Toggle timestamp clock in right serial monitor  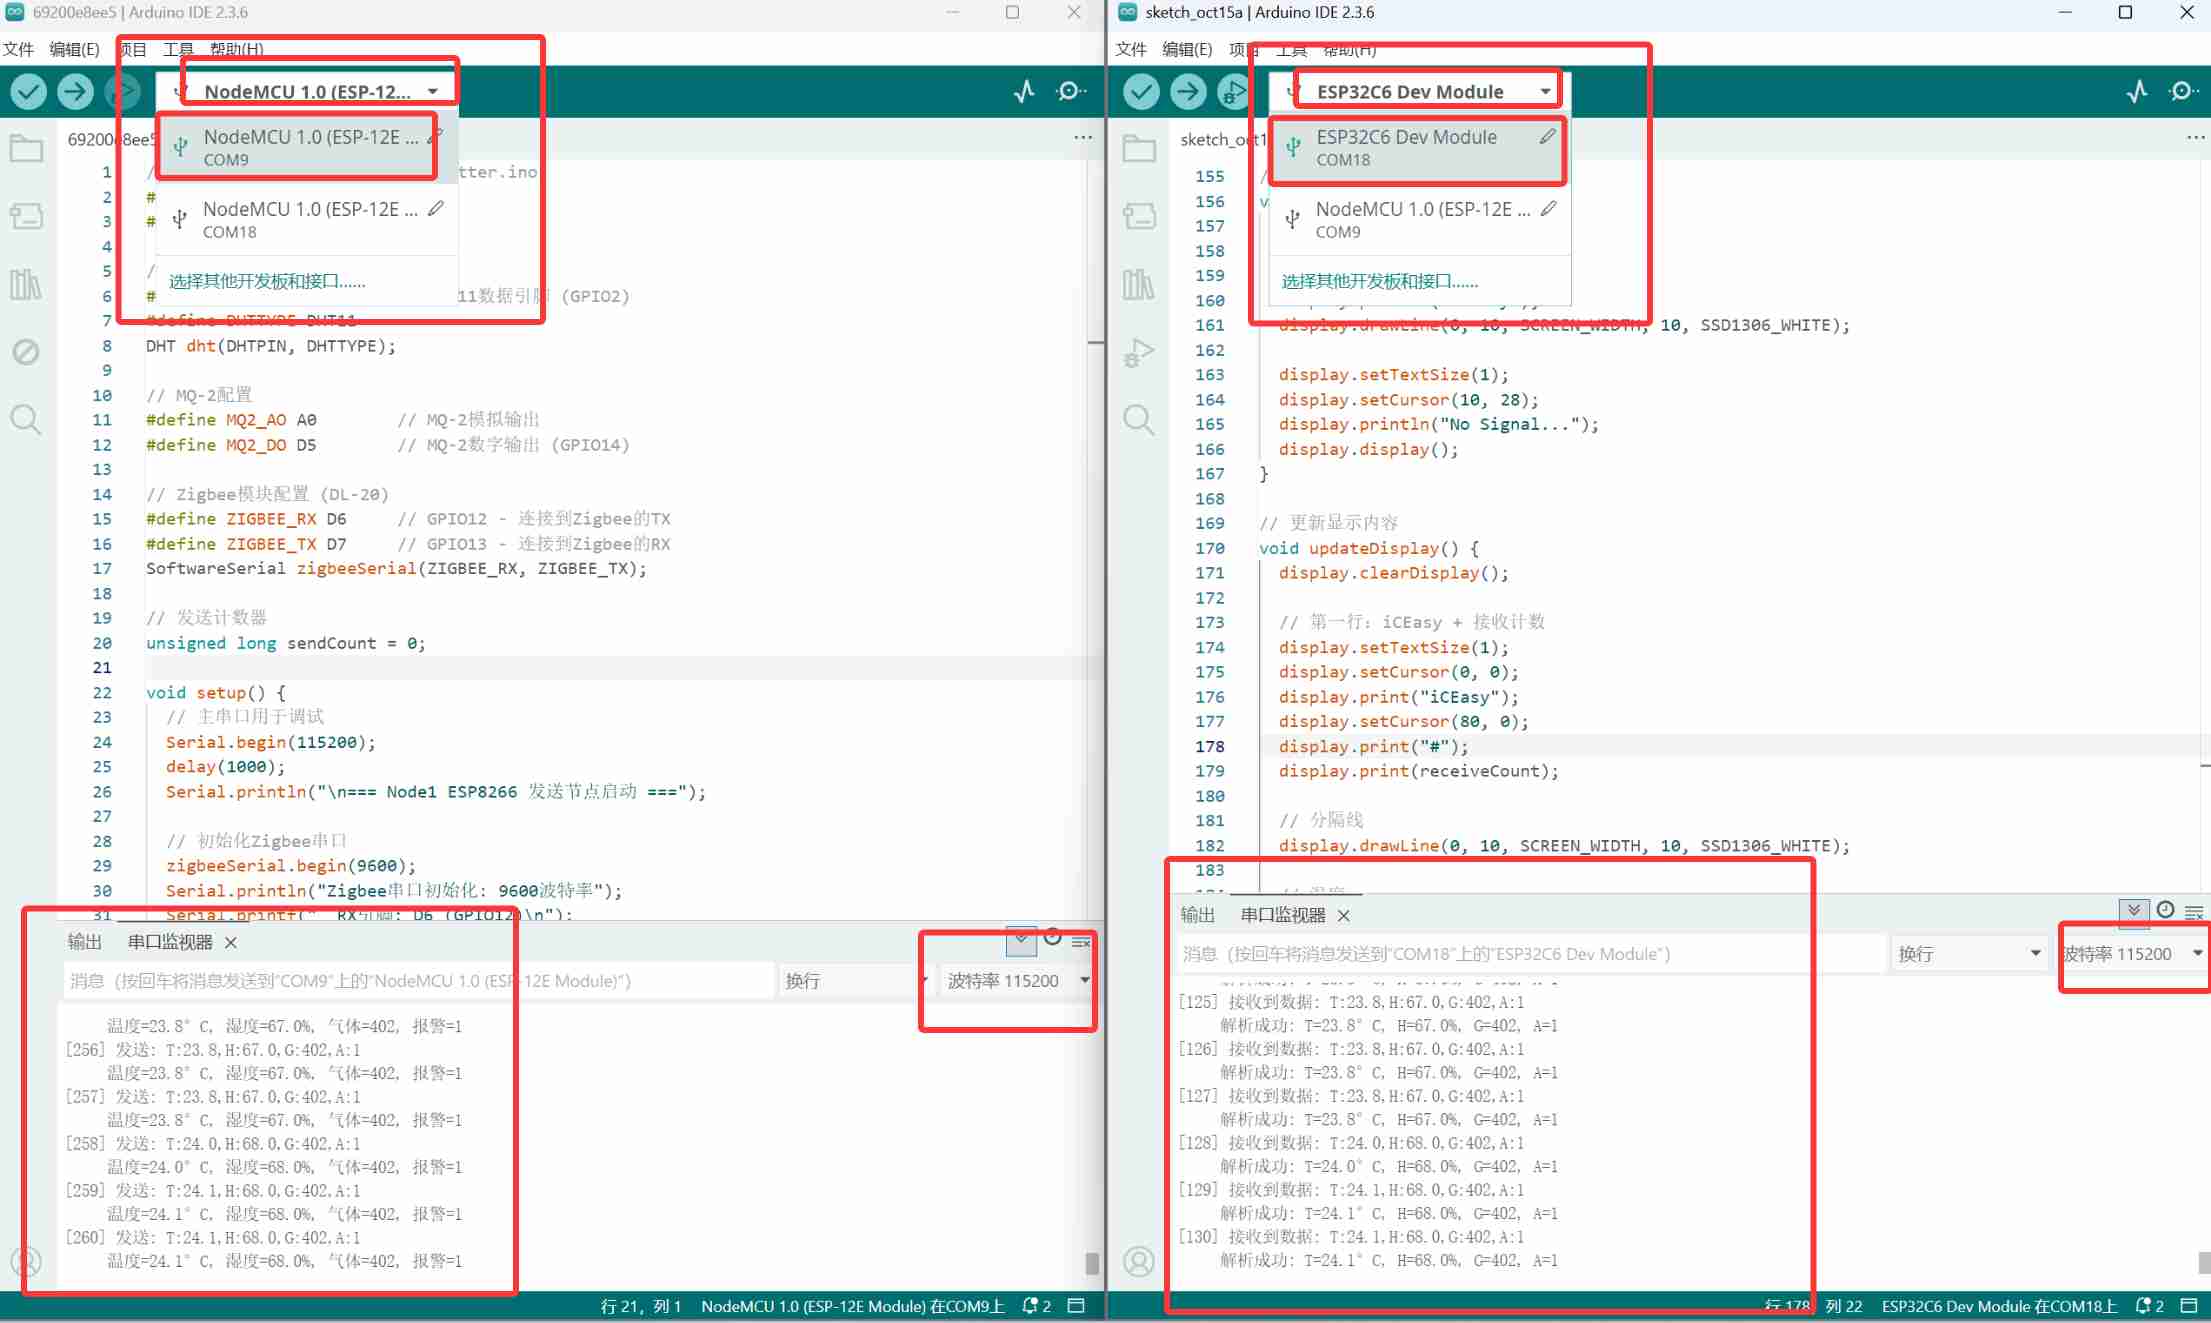tap(2165, 910)
